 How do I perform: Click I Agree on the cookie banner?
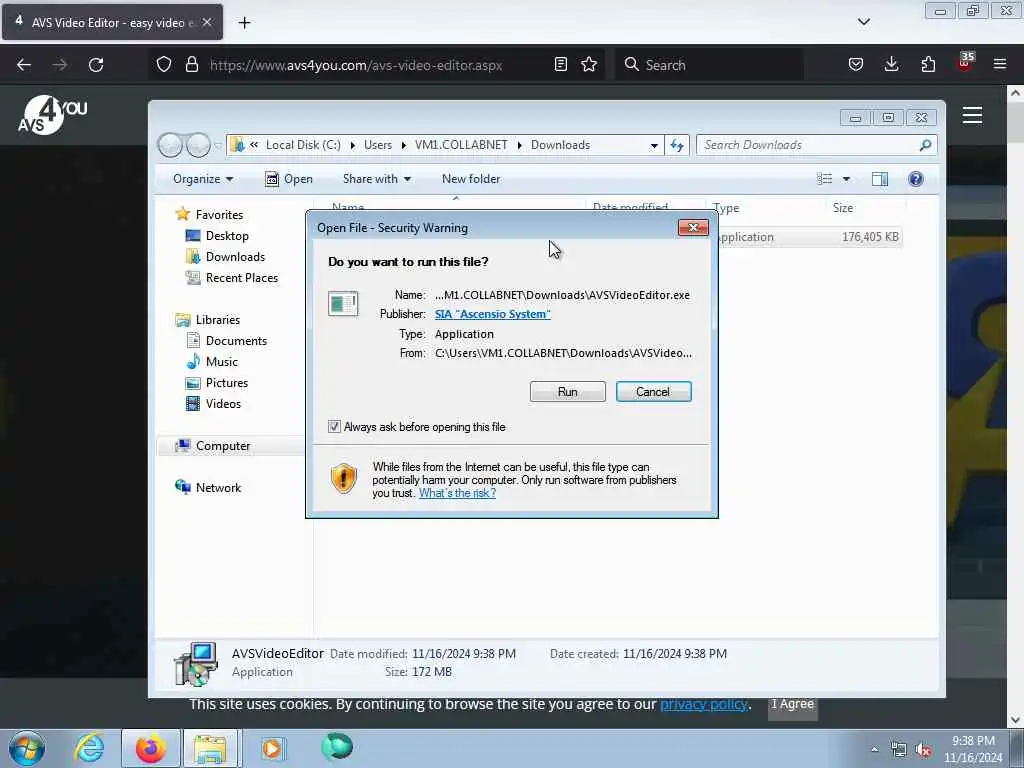pyautogui.click(x=792, y=705)
